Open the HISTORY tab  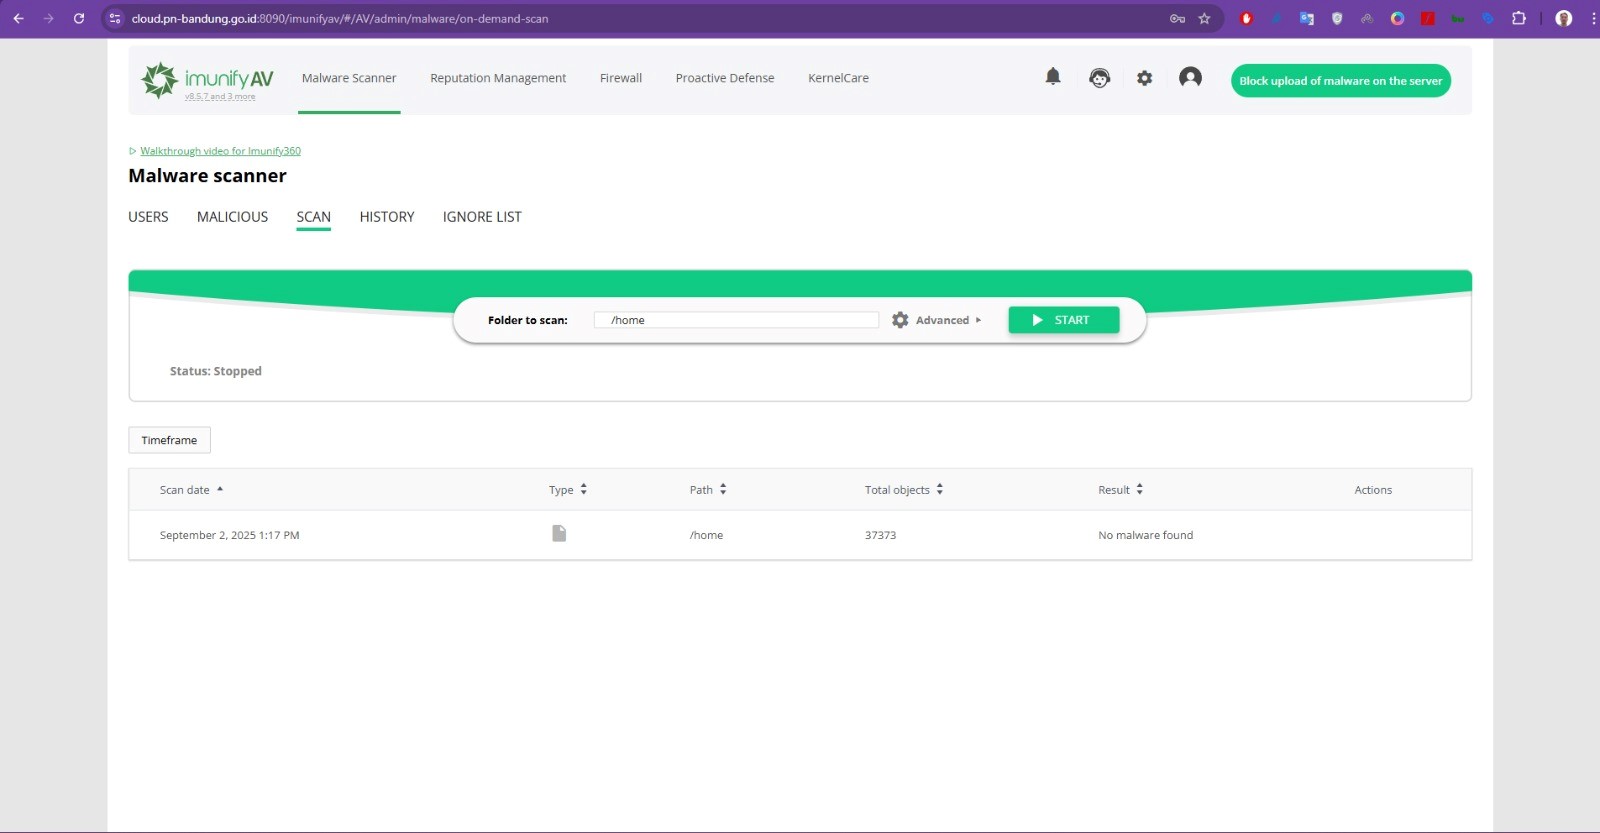pos(386,217)
